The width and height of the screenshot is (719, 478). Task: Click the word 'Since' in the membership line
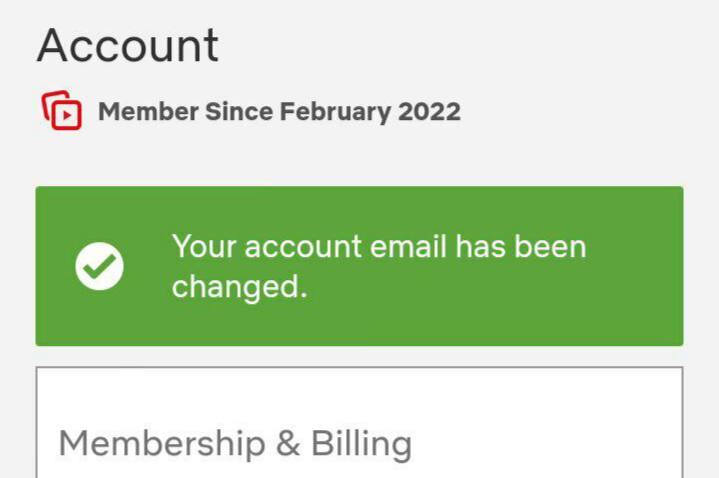coord(239,111)
